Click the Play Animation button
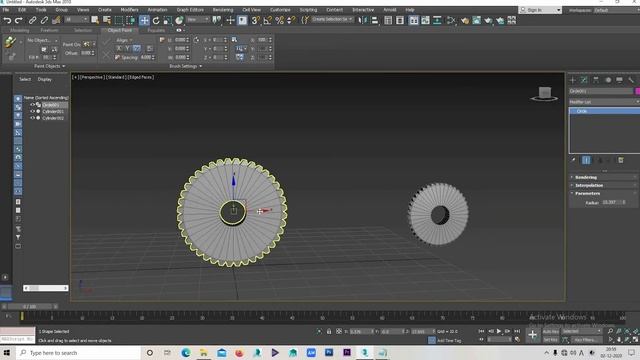Screen dimensions: 640x360 pyautogui.click(x=498, y=331)
